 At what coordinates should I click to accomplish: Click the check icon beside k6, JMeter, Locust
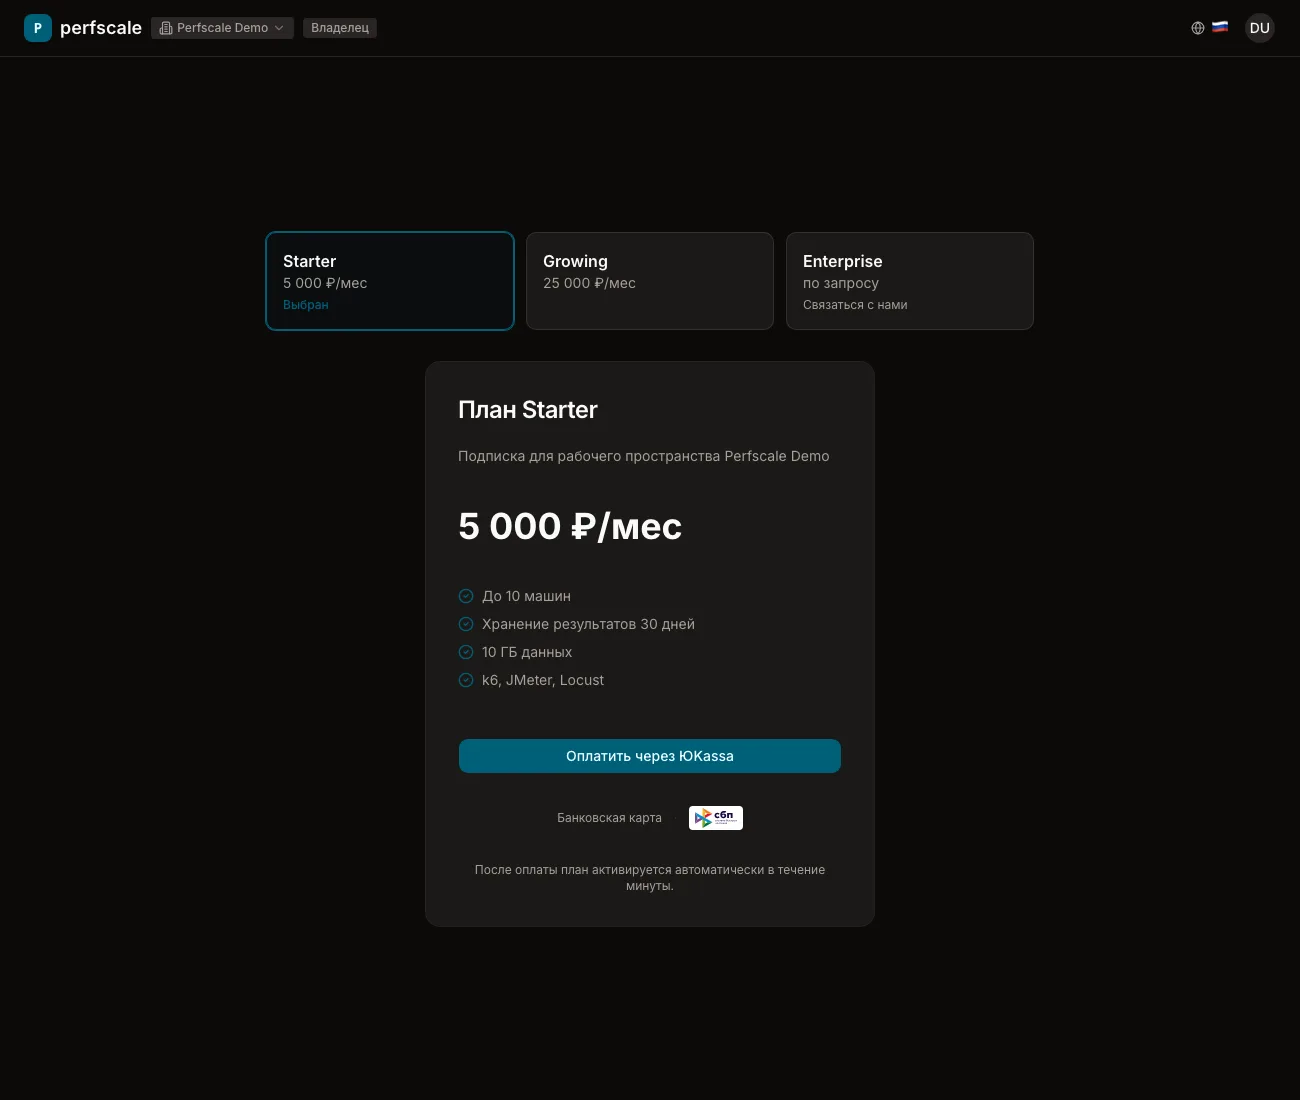coord(466,680)
